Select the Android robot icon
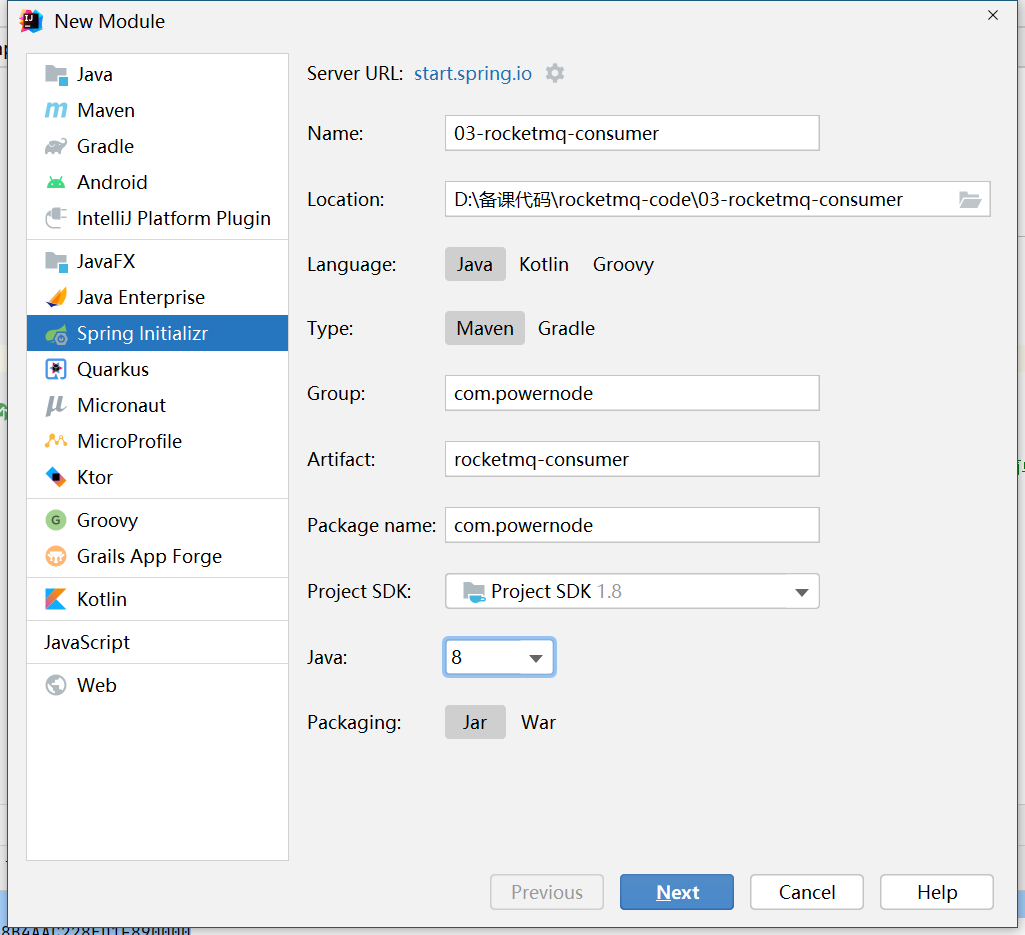The height and width of the screenshot is (935, 1025). [x=56, y=183]
